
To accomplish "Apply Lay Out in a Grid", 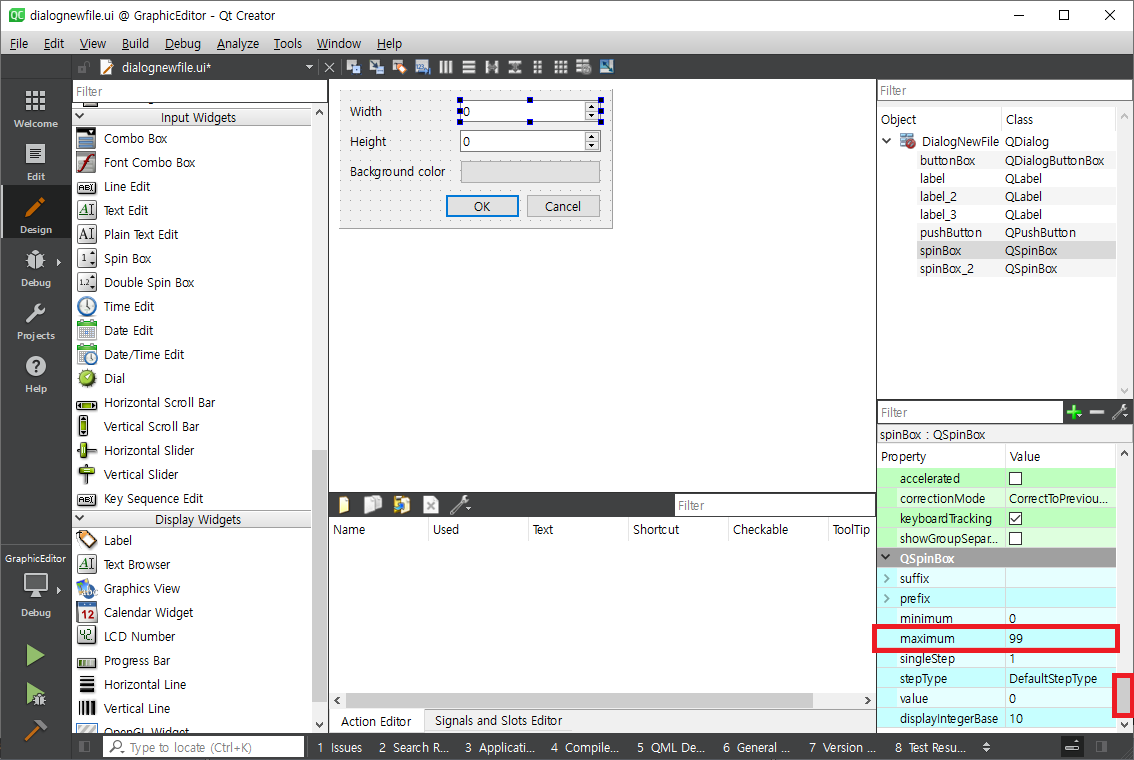I will 560,67.
